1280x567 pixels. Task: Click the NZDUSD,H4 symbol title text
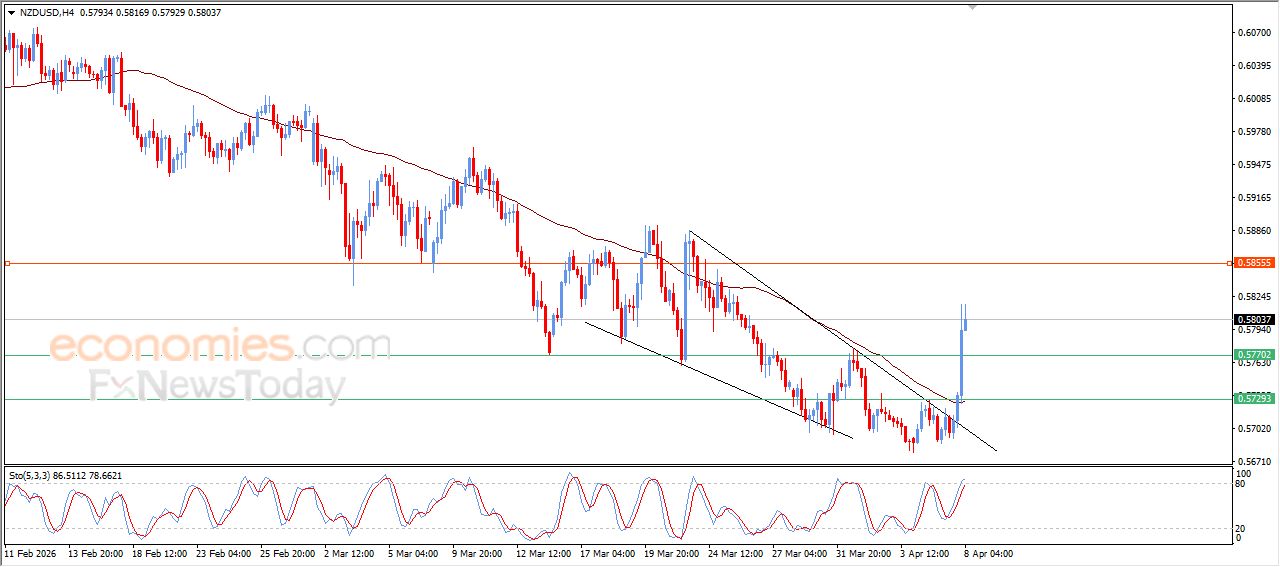(46, 13)
